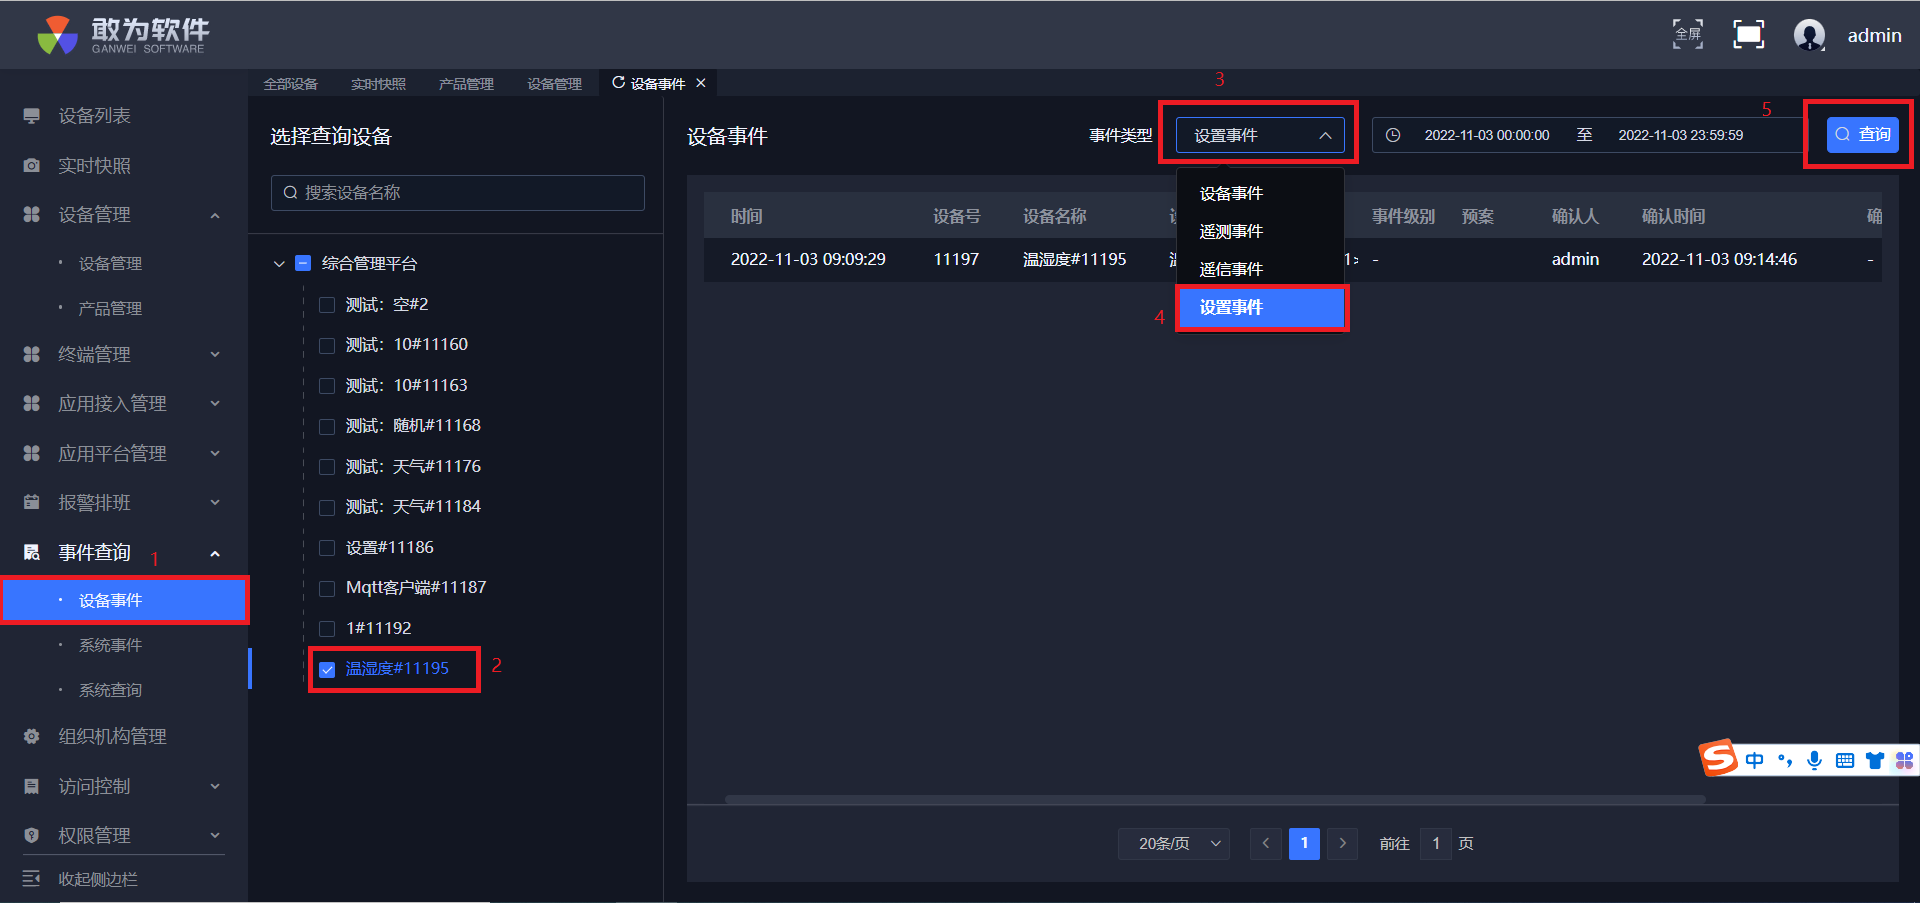Click the Sogou skin shirt icon
This screenshot has height=903, width=1920.
point(1875,761)
